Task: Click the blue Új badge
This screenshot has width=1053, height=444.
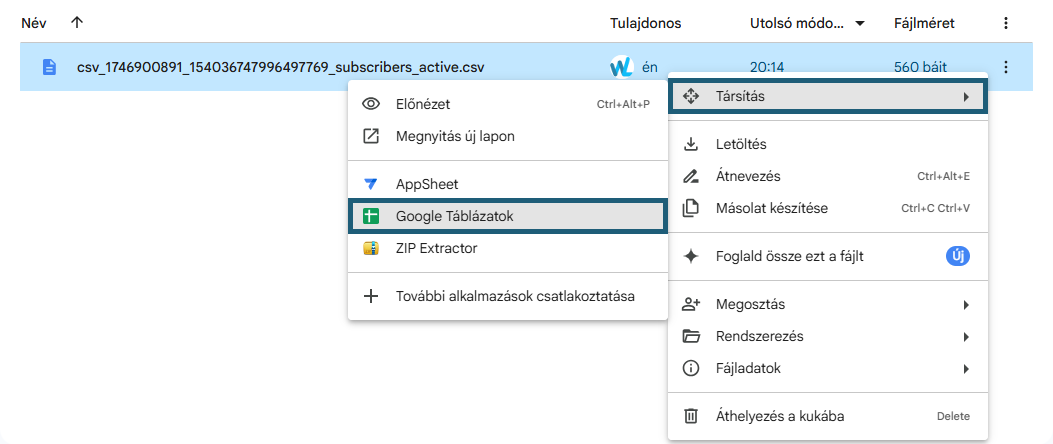Action: coord(958,256)
